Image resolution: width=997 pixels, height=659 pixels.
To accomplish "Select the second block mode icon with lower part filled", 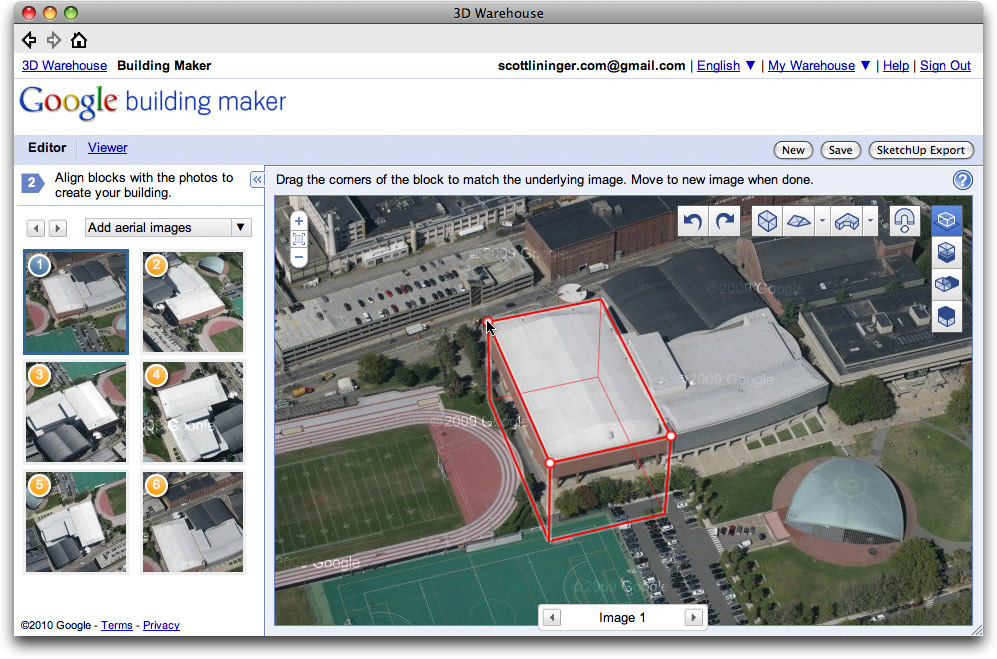I will tap(946, 252).
